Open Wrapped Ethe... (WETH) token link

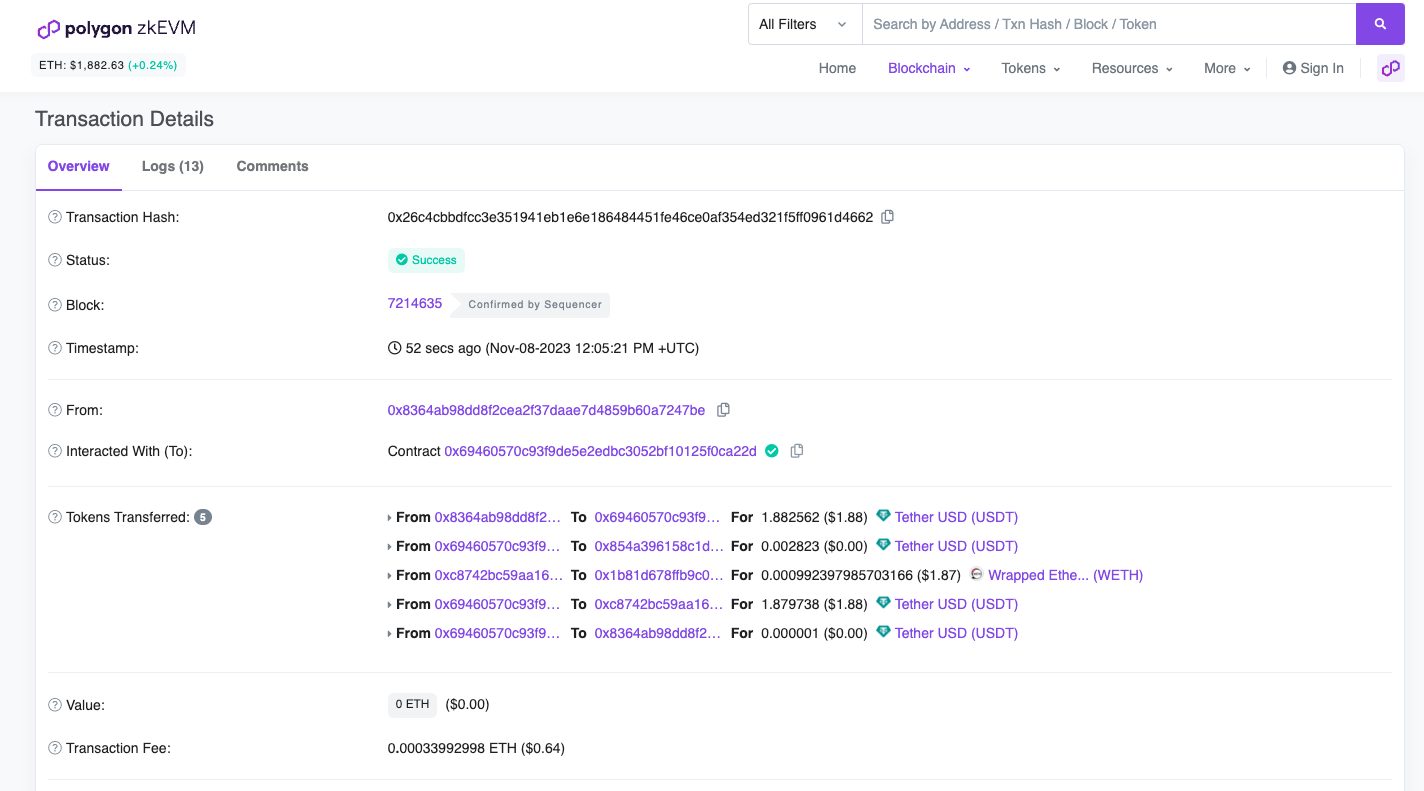(x=1065, y=575)
